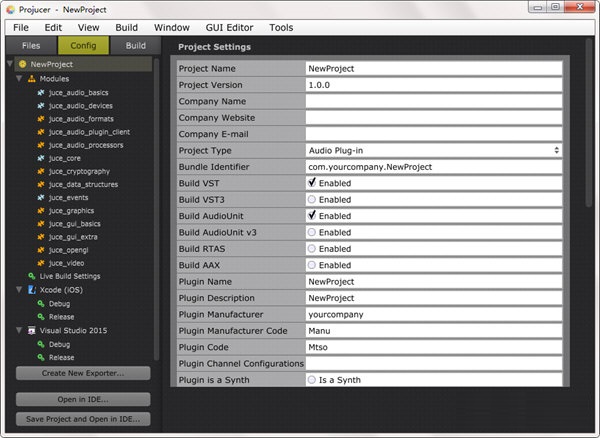Click Create New Exporter button
The width and height of the screenshot is (600, 438).
point(83,373)
